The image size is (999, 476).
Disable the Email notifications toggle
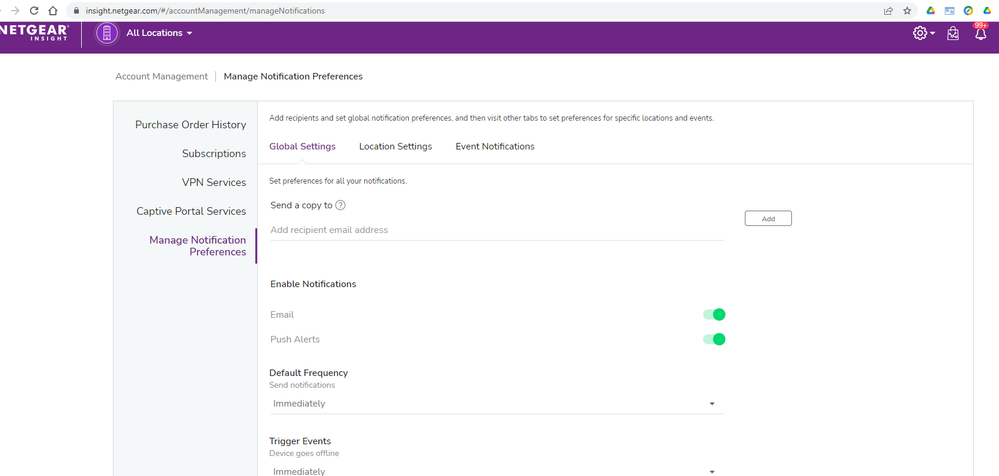(x=714, y=315)
